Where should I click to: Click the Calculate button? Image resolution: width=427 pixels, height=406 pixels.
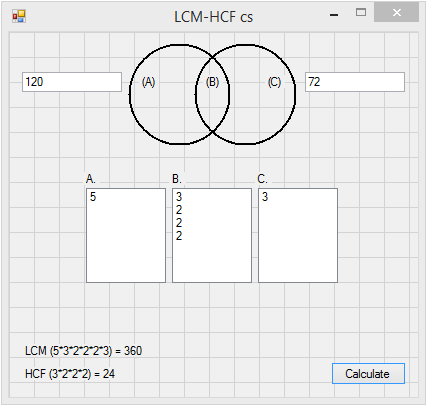coord(368,374)
